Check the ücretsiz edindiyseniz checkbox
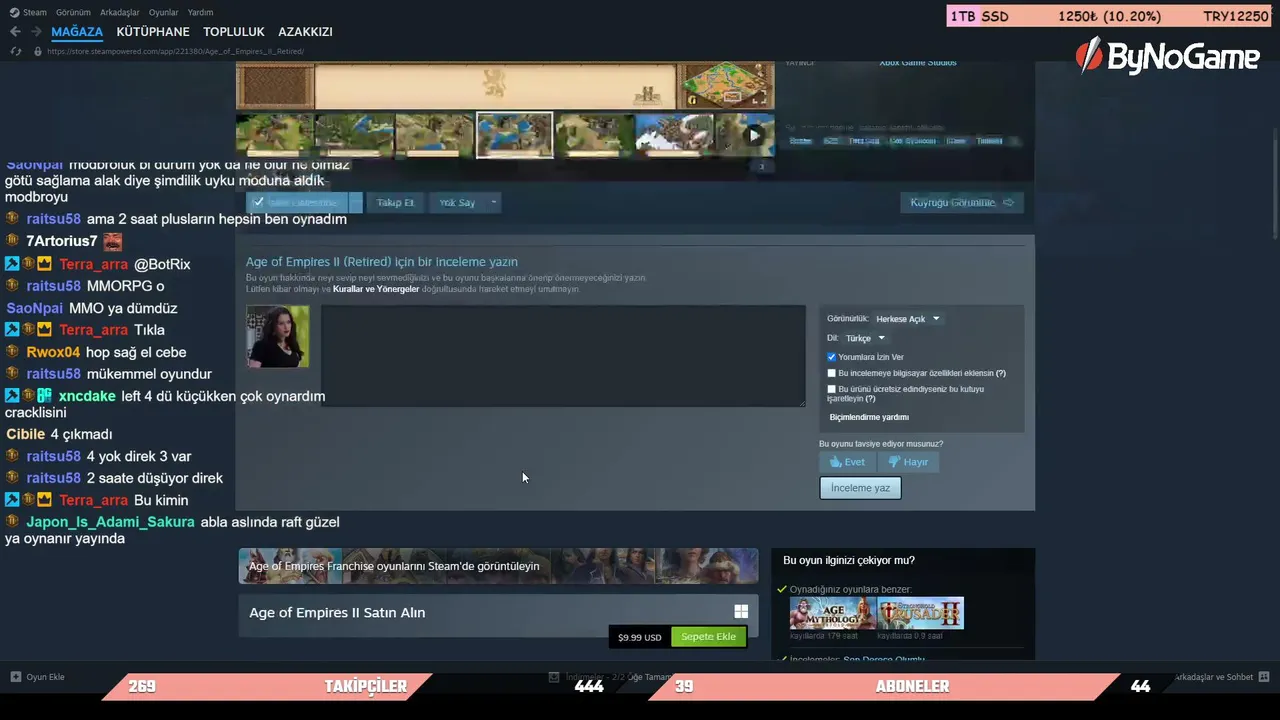Image resolution: width=1280 pixels, height=720 pixels. (831, 389)
